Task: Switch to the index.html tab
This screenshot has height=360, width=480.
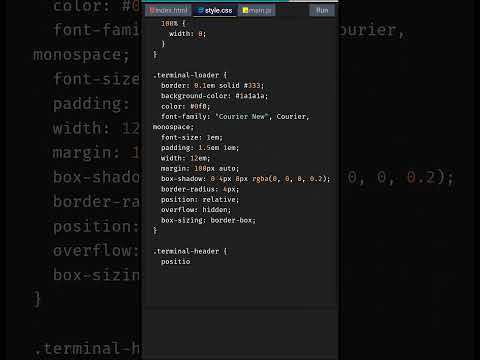Action: [168, 11]
